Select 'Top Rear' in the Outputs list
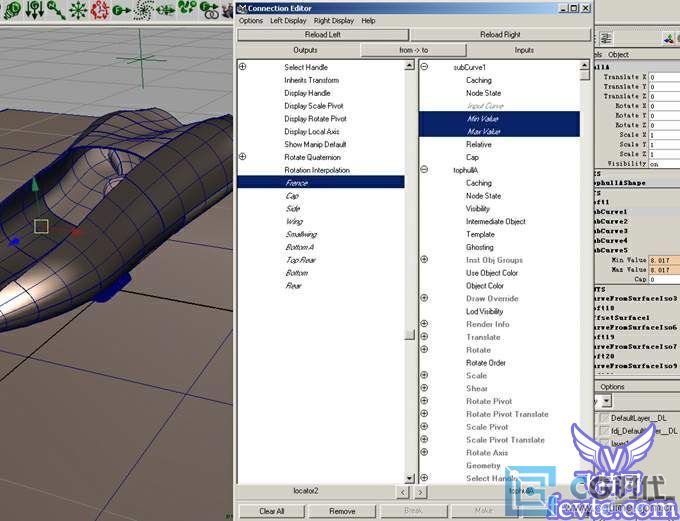This screenshot has width=680, height=521. click(x=301, y=260)
